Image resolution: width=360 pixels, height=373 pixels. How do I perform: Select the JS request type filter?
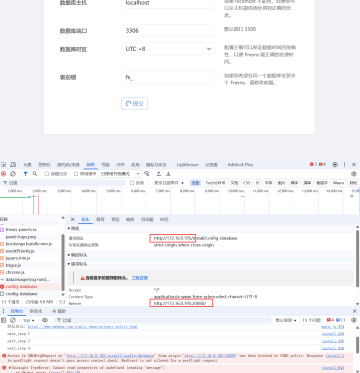point(257,183)
